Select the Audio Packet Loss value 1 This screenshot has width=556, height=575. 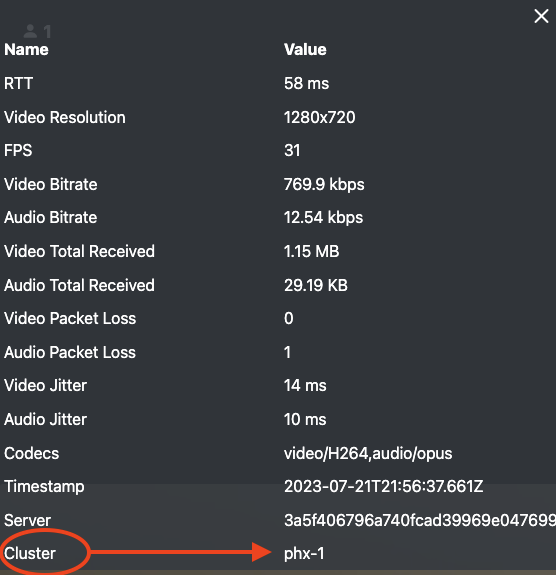pyautogui.click(x=288, y=352)
